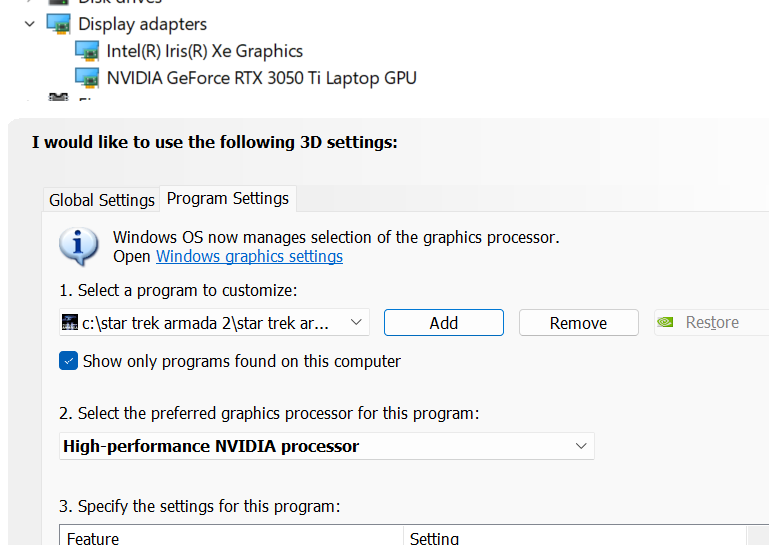This screenshot has height=555, width=769.
Task: Click the Remove button
Action: click(579, 323)
